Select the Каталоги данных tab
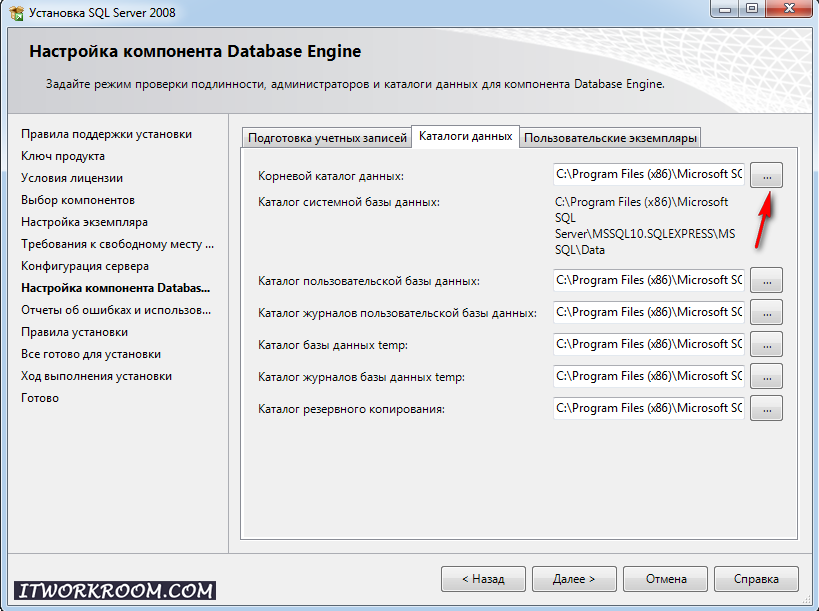 (465, 136)
